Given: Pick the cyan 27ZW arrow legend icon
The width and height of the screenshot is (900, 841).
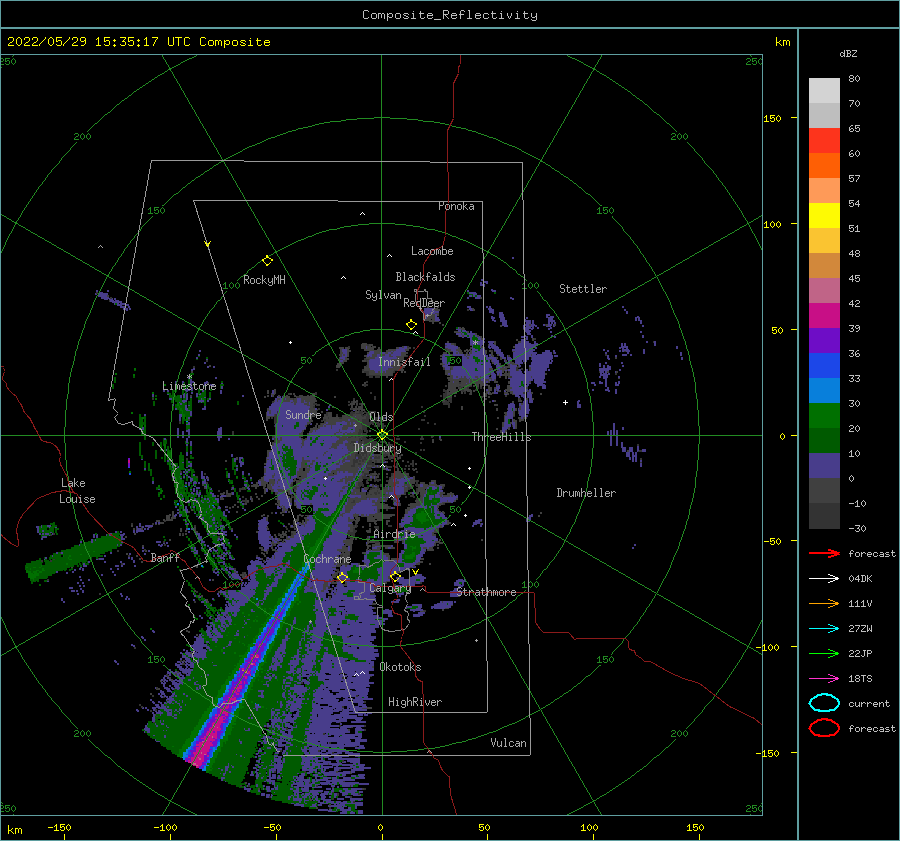Looking at the screenshot, I should click(x=824, y=629).
